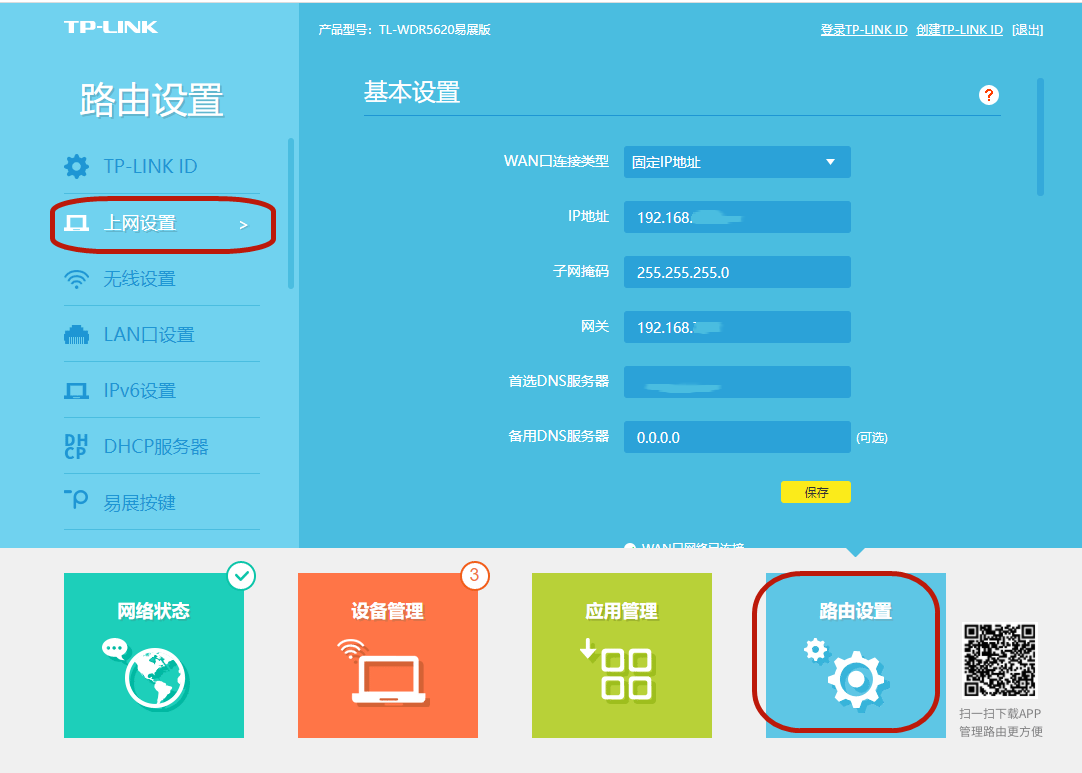The width and height of the screenshot is (1082, 773).
Task: Click the TP-LINK ID gear icon
Action: click(76, 166)
